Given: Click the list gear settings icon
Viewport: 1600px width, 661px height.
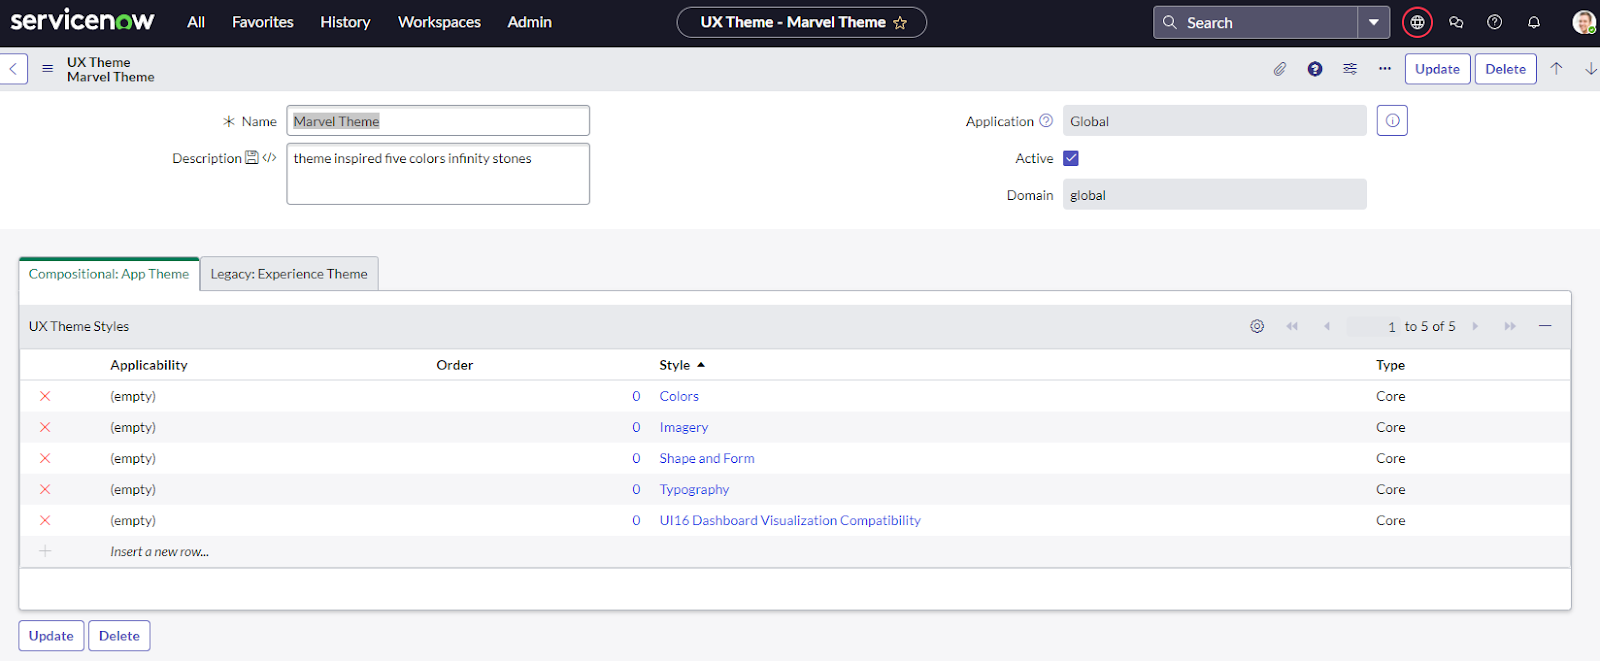Looking at the screenshot, I should 1257,326.
